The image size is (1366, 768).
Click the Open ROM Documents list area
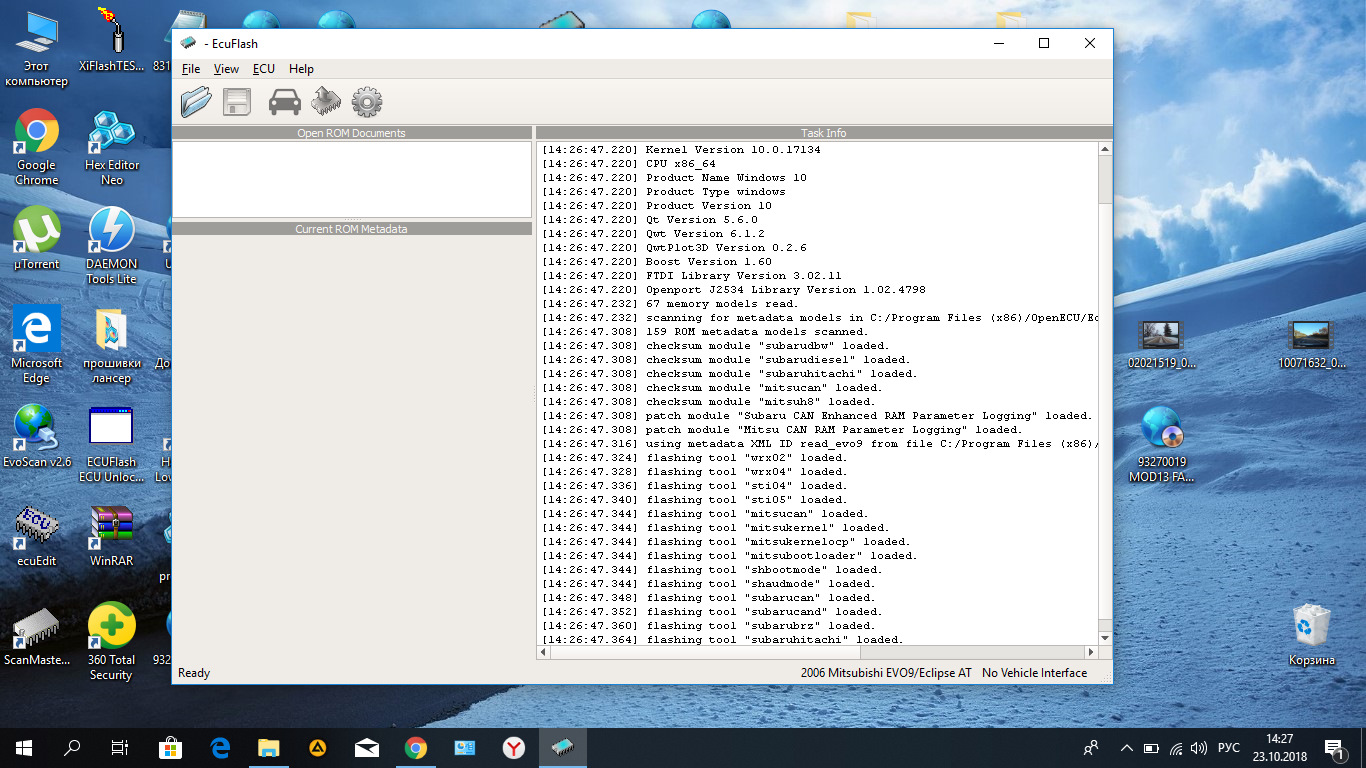[352, 179]
